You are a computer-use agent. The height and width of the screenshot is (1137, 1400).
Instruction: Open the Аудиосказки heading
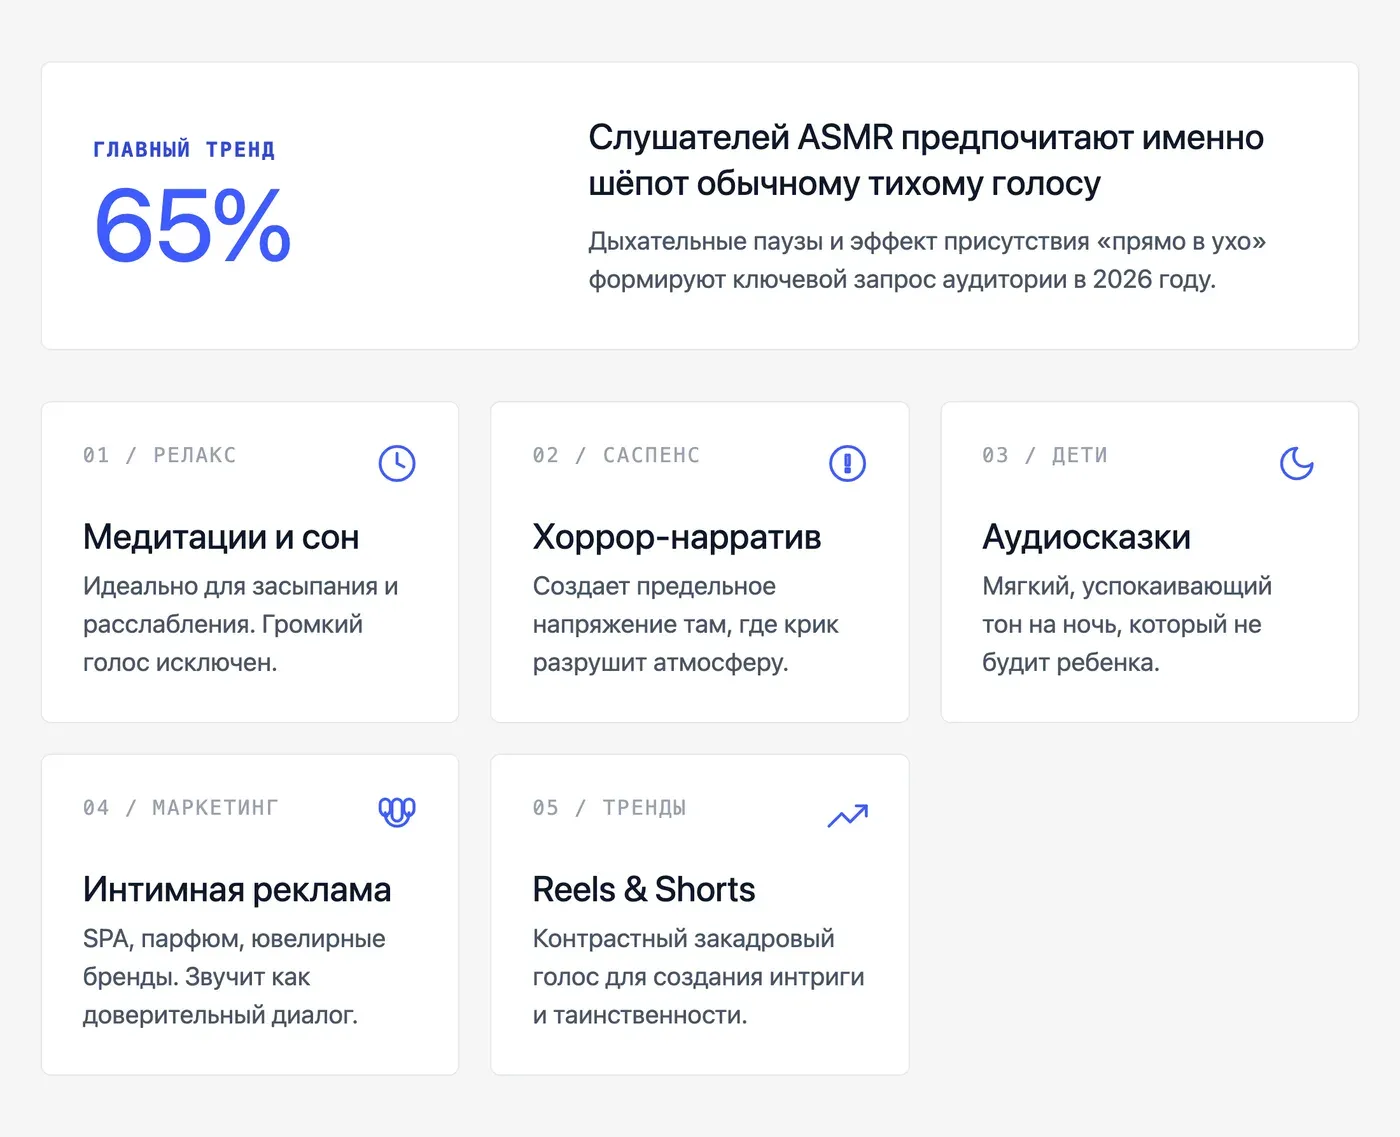1086,537
